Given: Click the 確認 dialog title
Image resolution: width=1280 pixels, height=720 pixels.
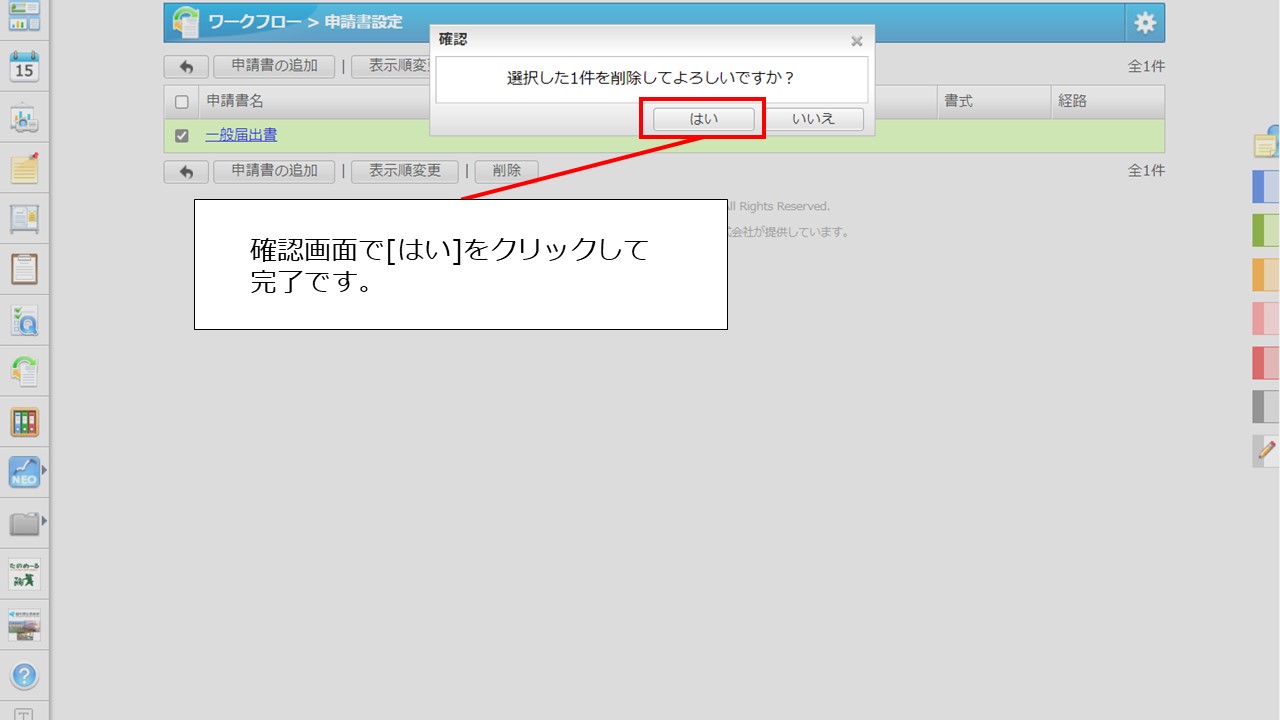Looking at the screenshot, I should pyautogui.click(x=453, y=40).
